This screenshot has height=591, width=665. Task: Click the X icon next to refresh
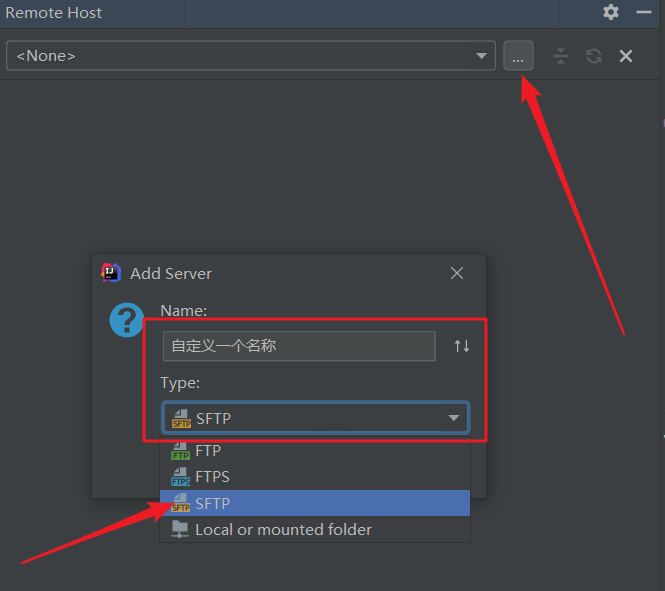click(626, 56)
